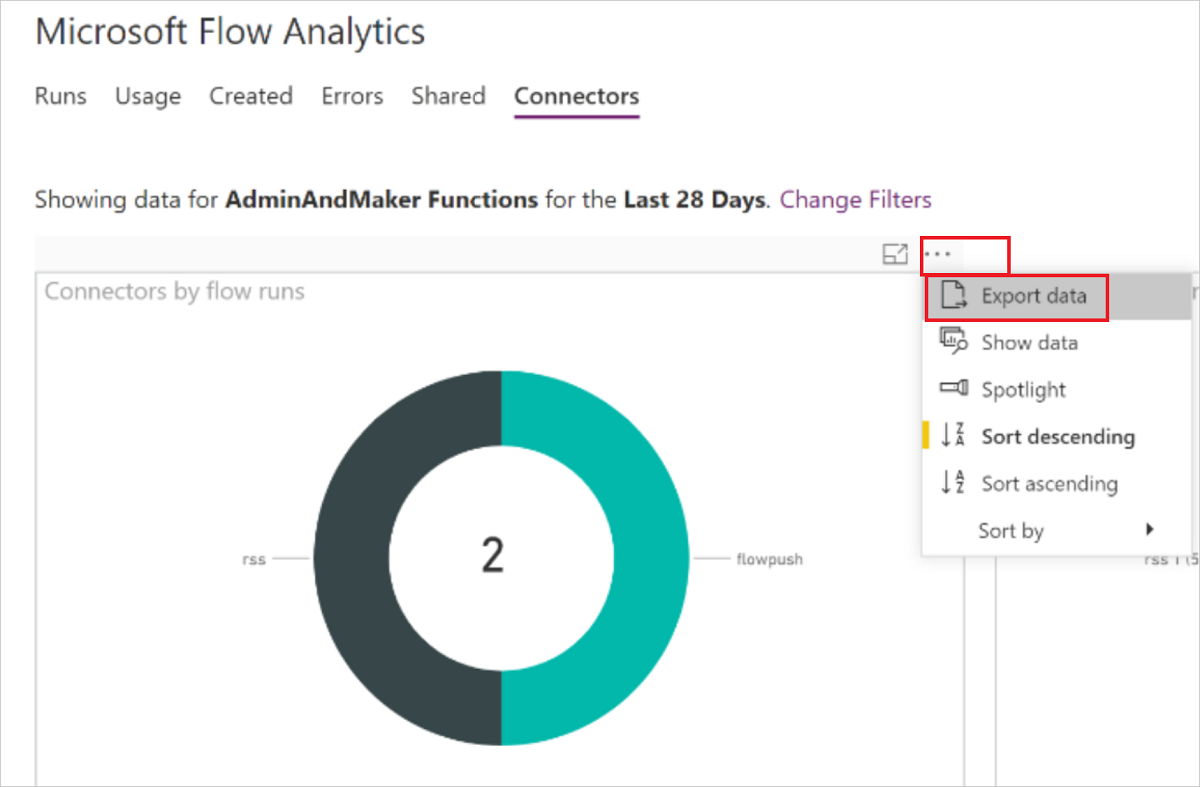Open the Usage tab

tap(148, 96)
